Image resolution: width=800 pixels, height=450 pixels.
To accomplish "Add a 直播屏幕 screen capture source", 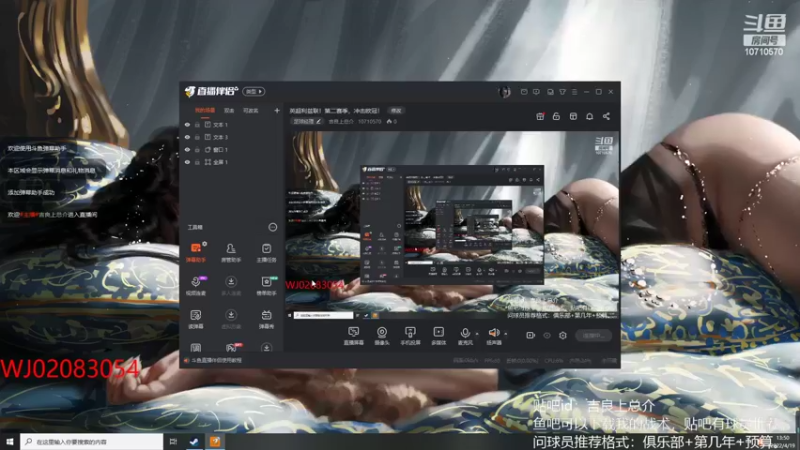I will click(354, 336).
